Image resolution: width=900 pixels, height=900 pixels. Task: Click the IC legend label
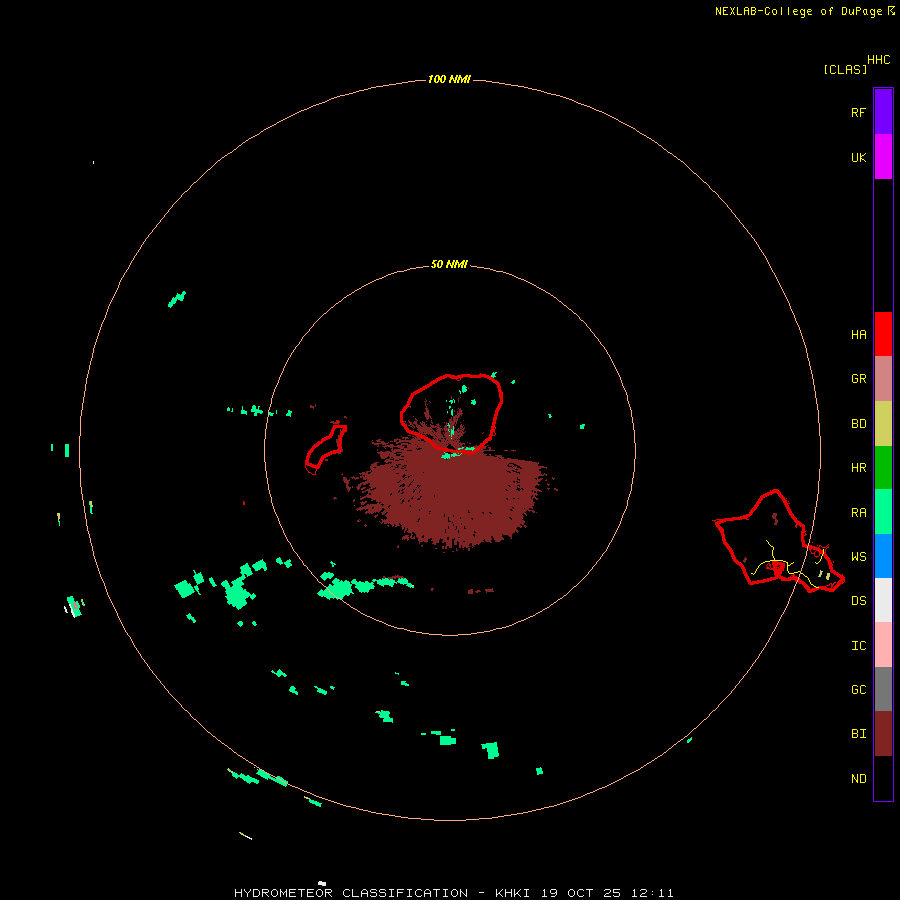858,646
